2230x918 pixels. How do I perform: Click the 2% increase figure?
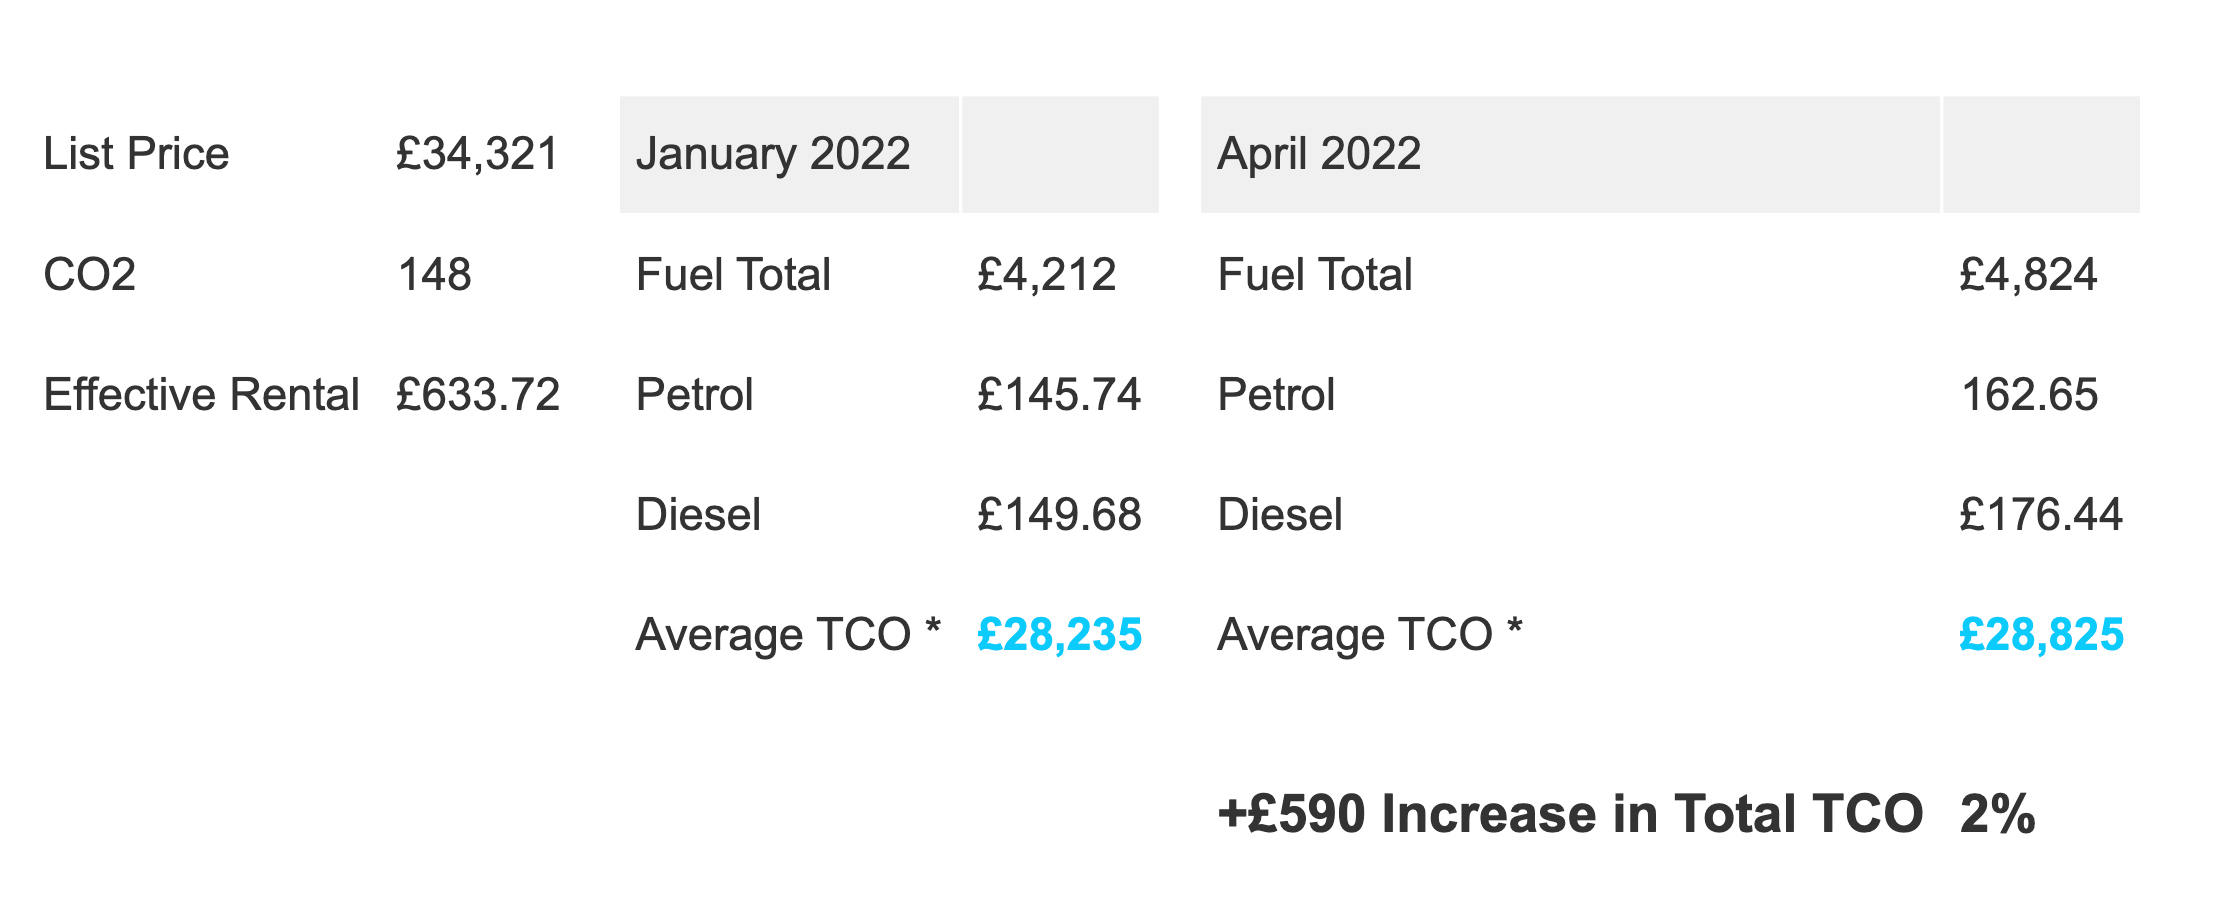(1997, 814)
